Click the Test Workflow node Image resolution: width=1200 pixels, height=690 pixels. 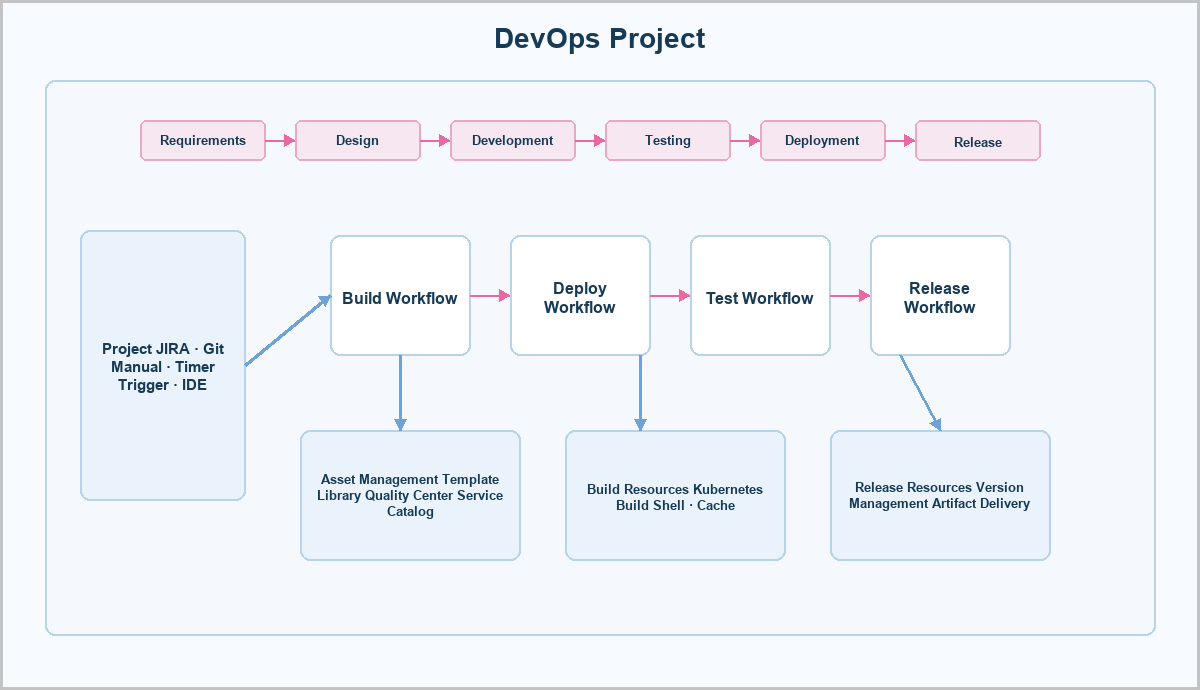760,296
